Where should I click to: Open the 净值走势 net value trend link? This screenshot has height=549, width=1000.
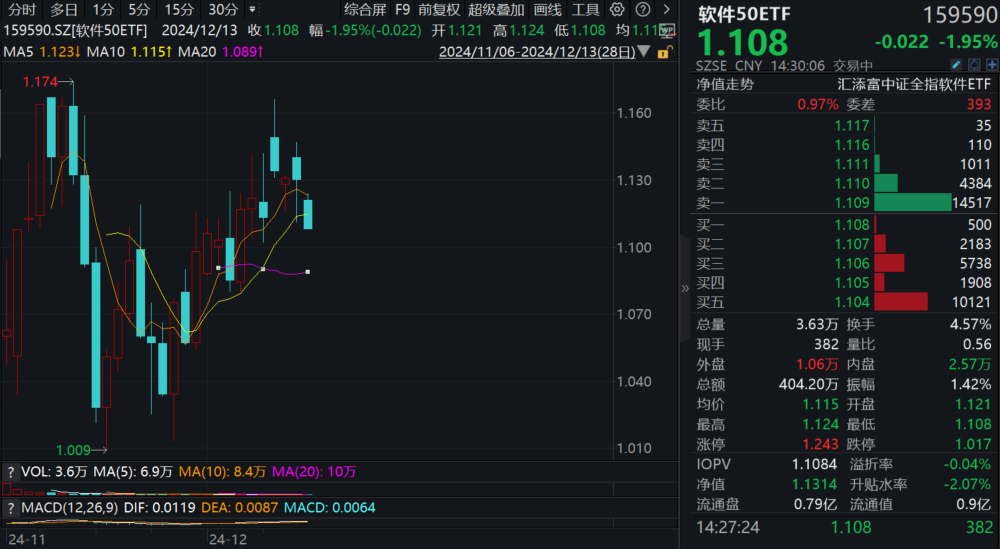(724, 84)
